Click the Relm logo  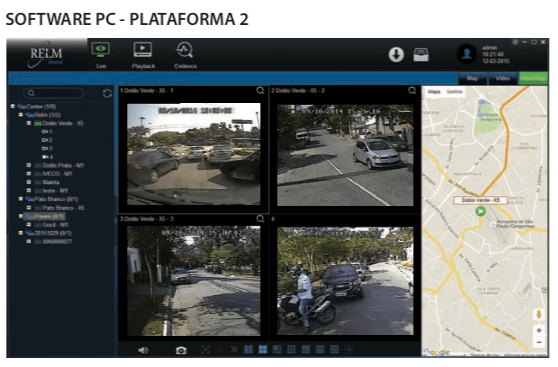[x=46, y=55]
